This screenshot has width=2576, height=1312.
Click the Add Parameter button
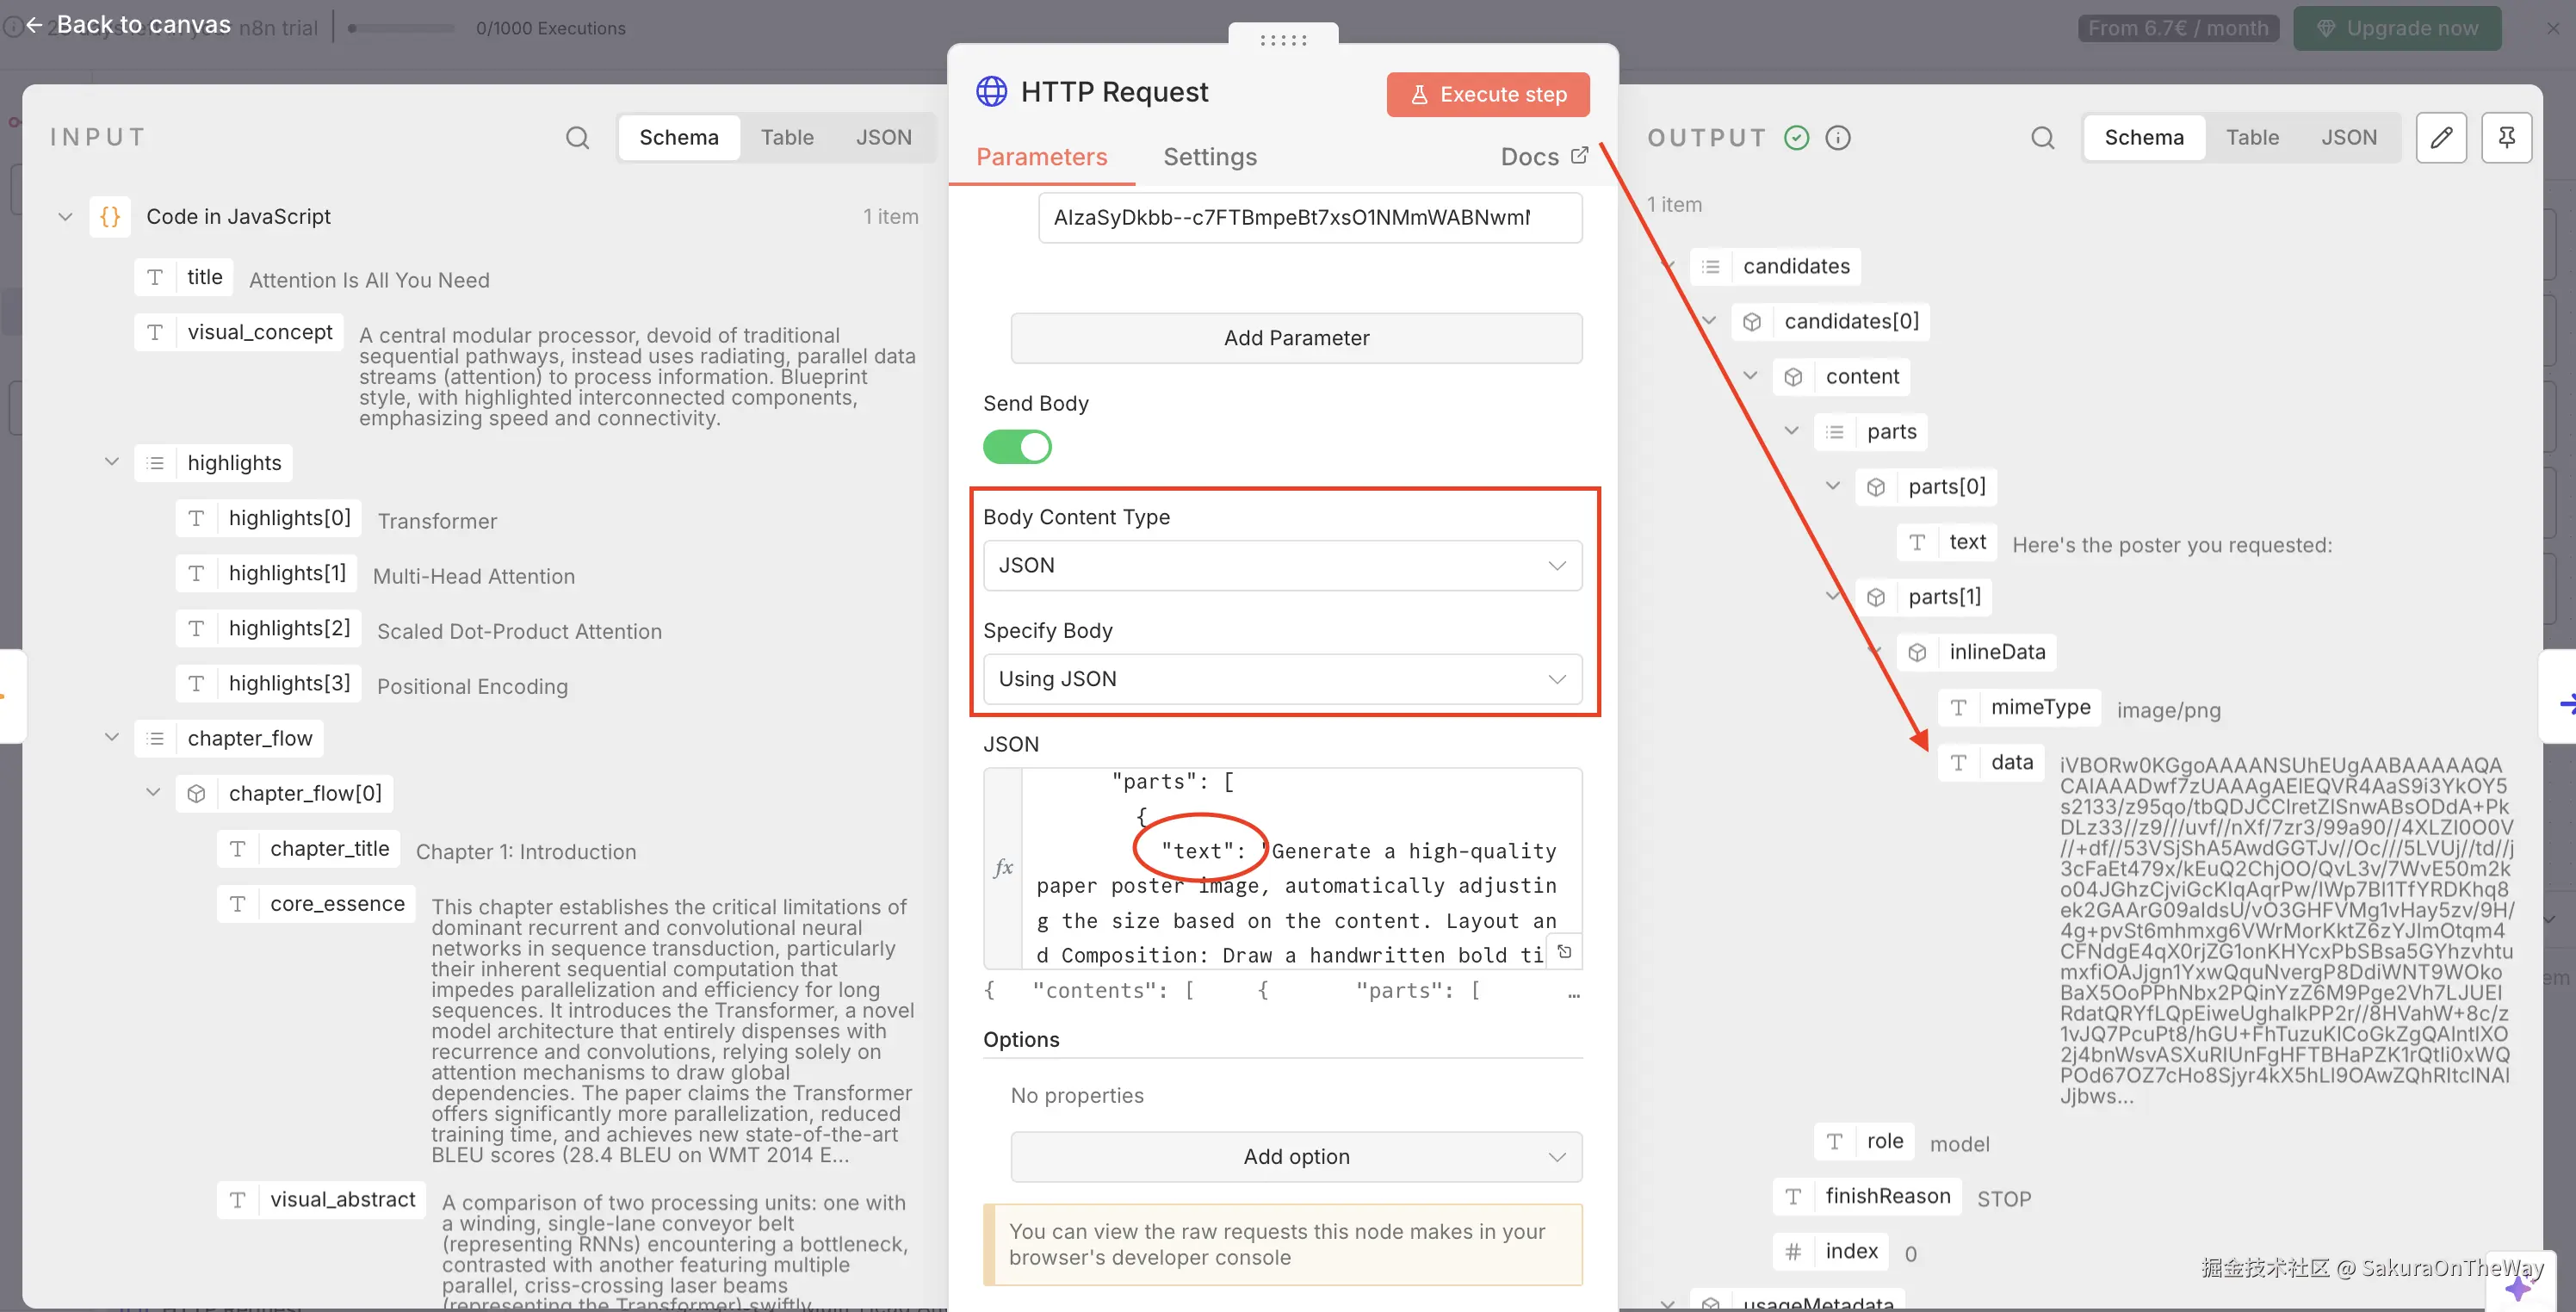(1296, 338)
